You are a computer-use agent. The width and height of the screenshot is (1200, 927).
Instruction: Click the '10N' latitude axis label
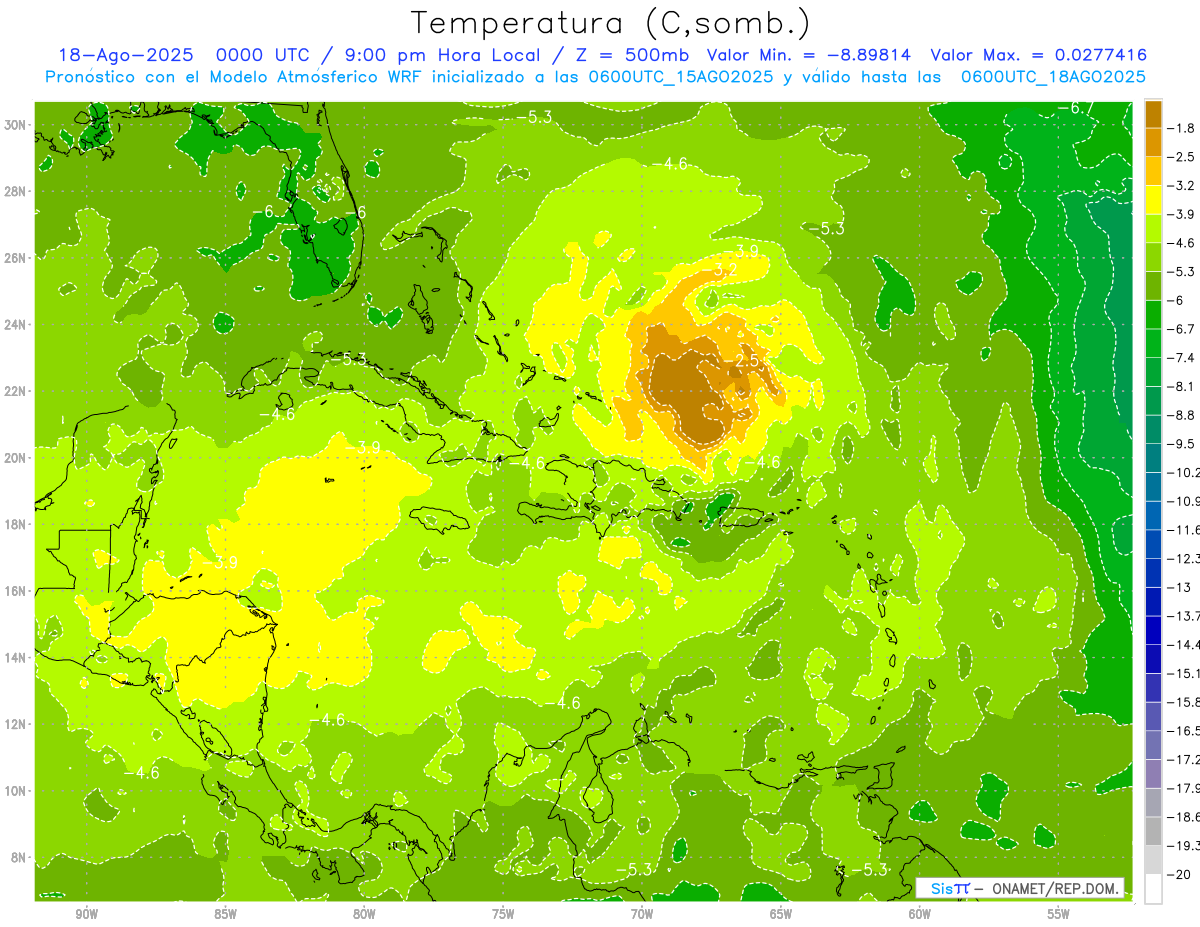17,791
